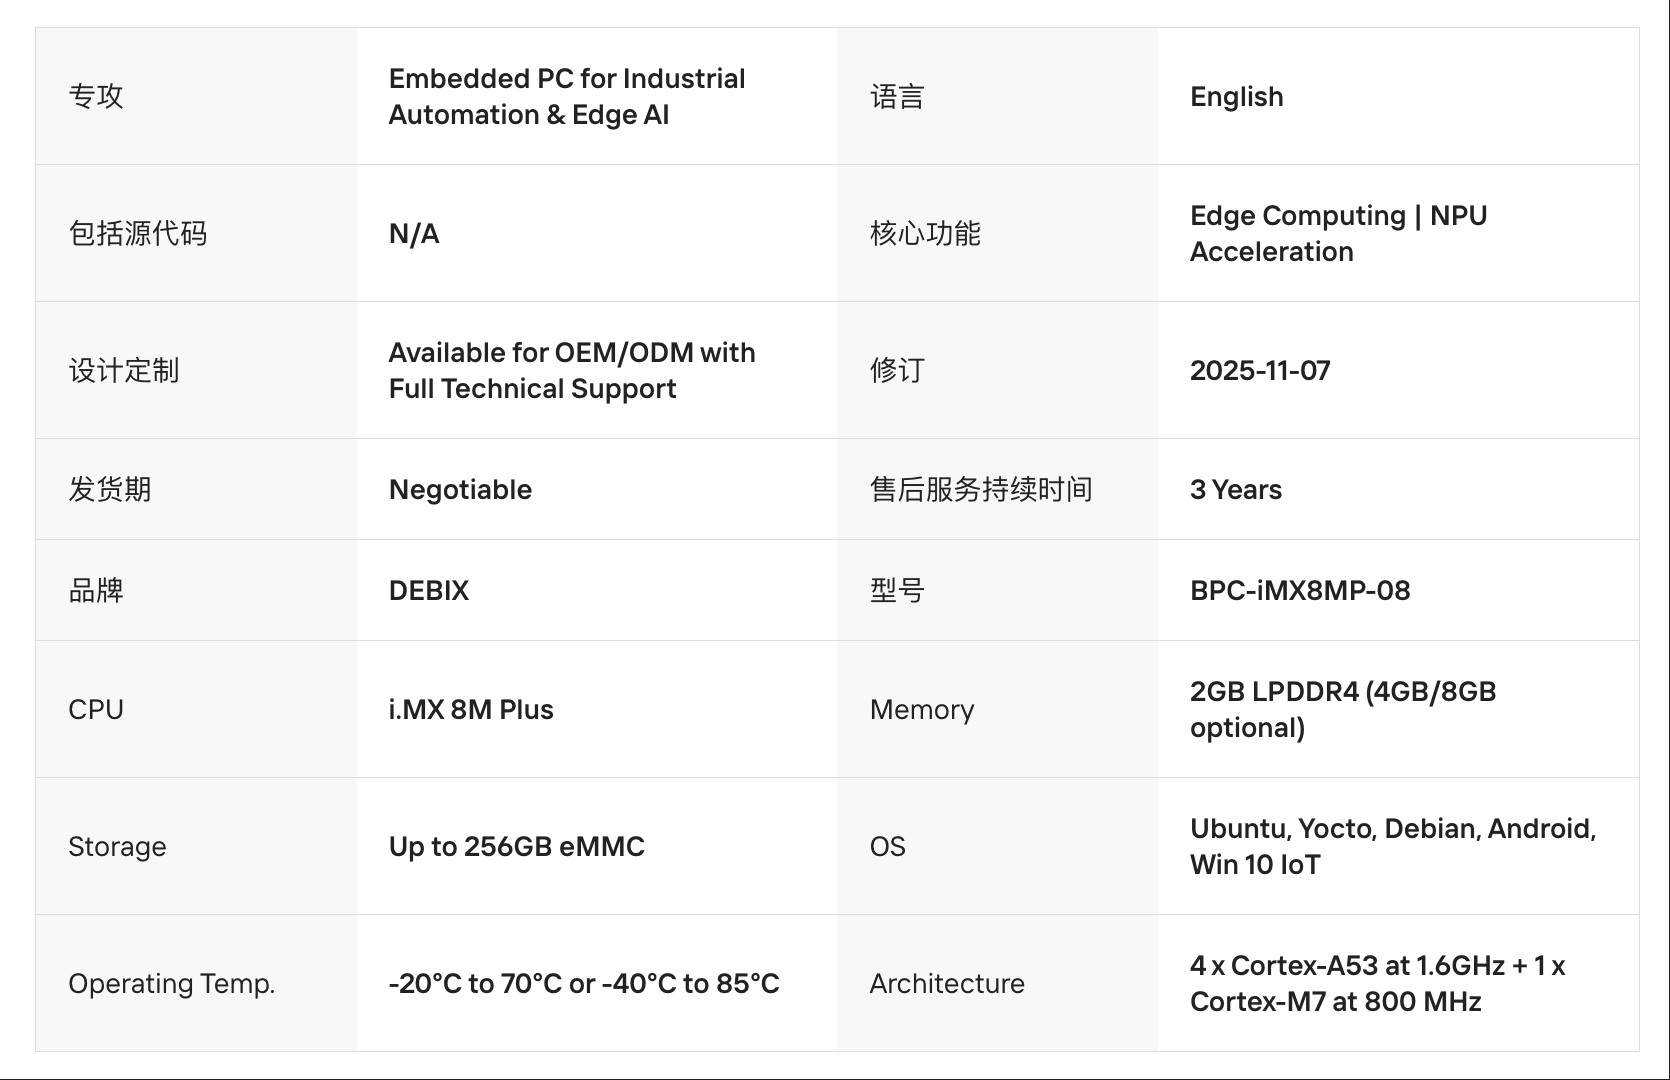Click the OS label cell
Image resolution: width=1670 pixels, height=1080 pixels.
click(887, 846)
